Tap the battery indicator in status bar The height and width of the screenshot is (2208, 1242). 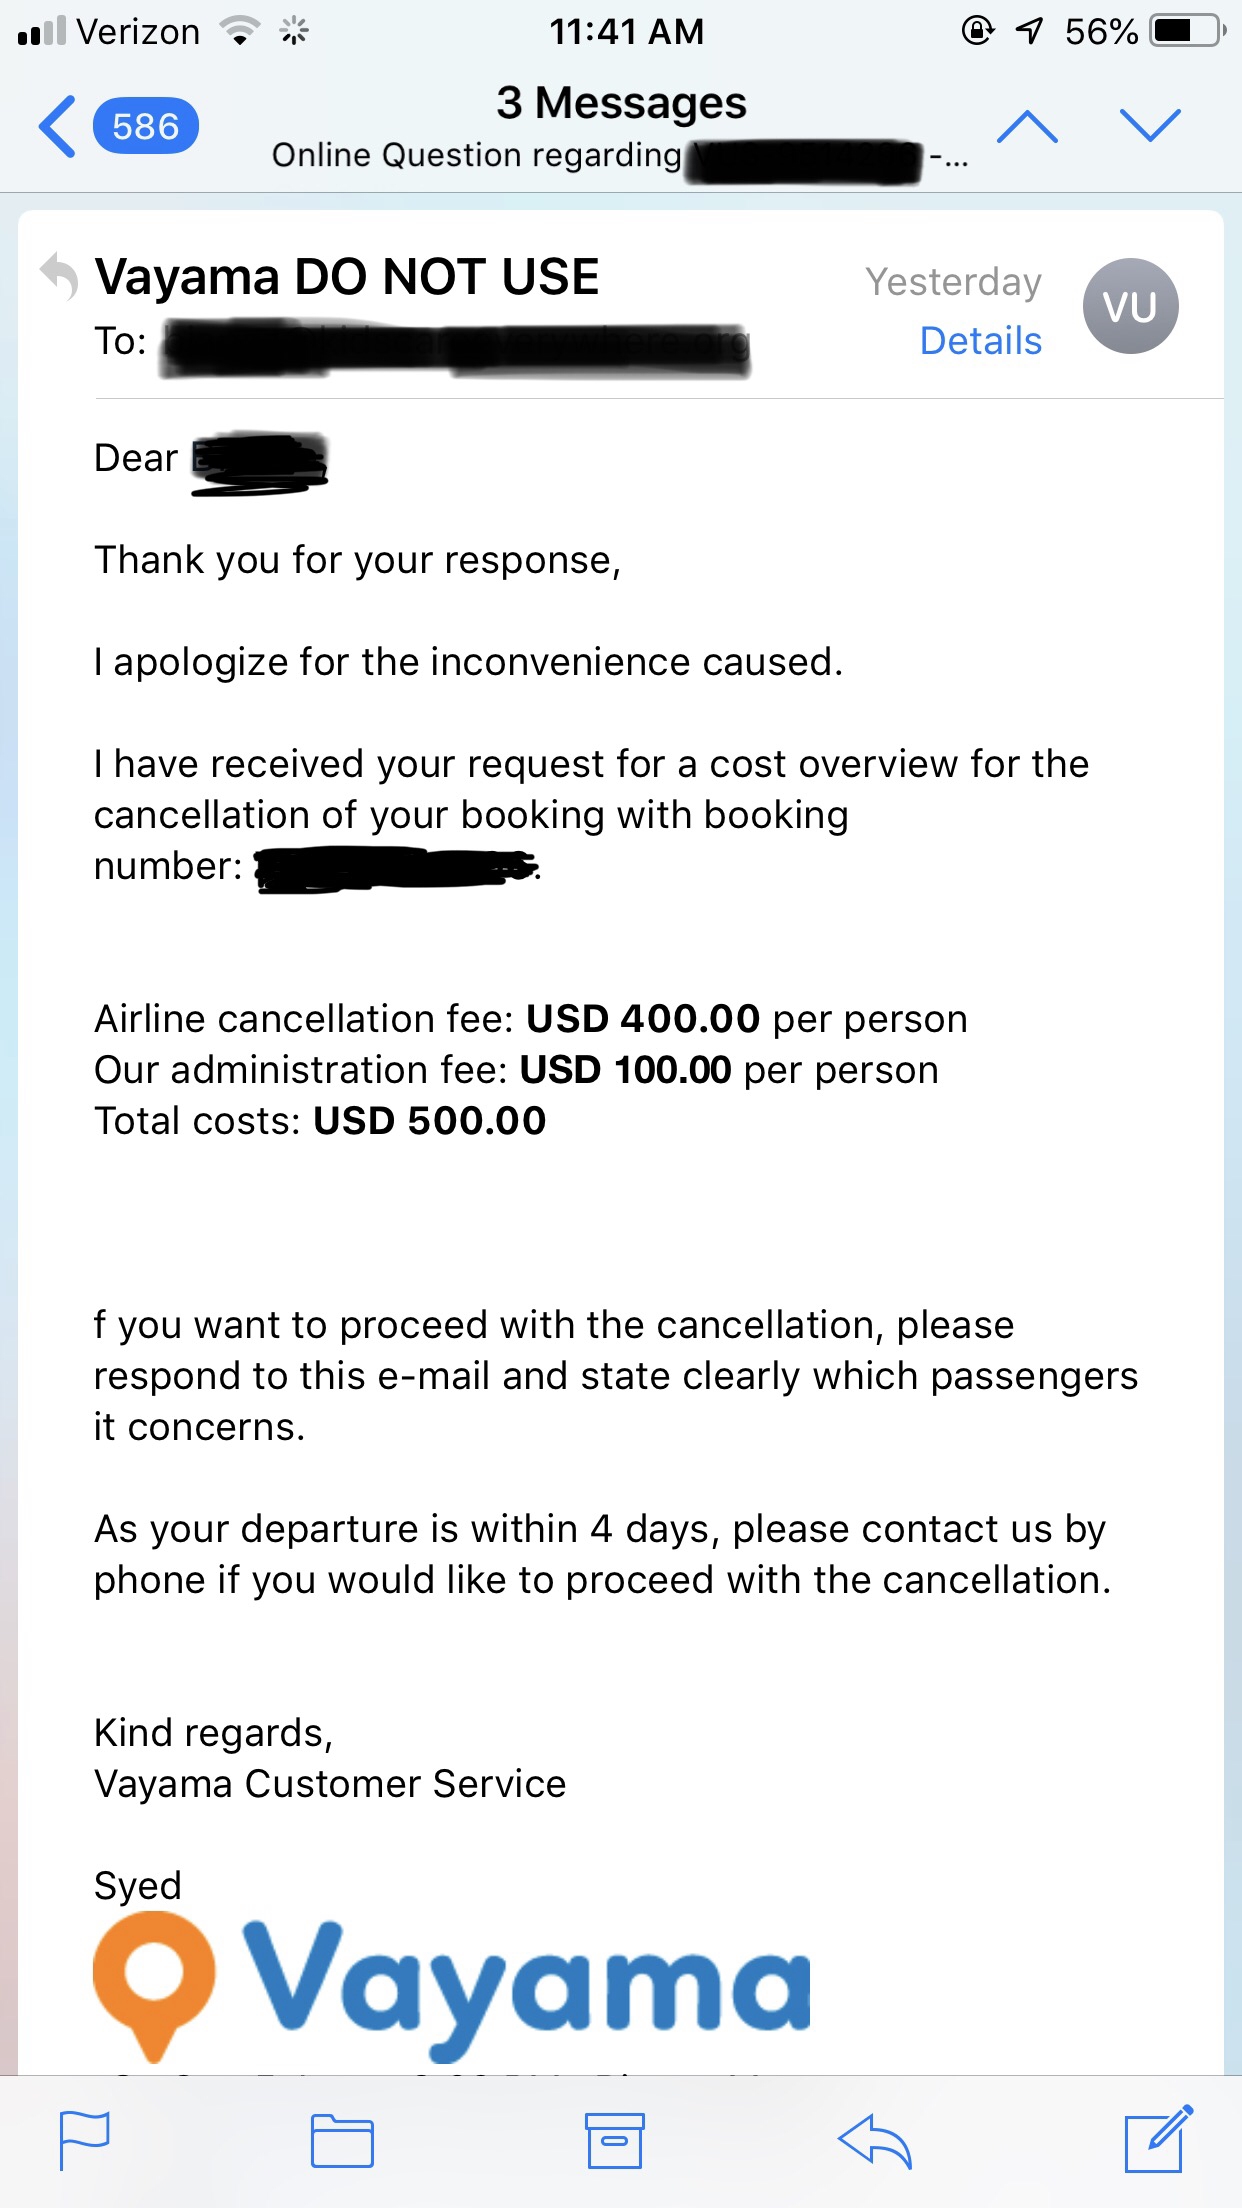pos(1187,31)
